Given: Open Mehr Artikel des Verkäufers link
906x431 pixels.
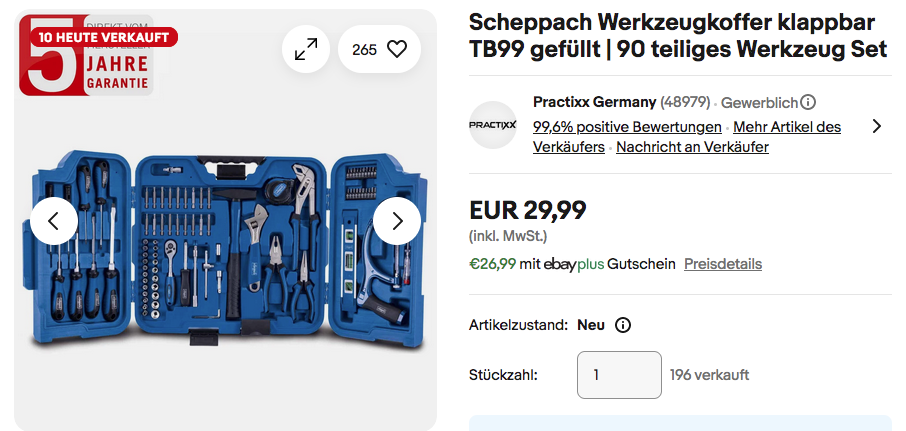Looking at the screenshot, I should [x=787, y=127].
